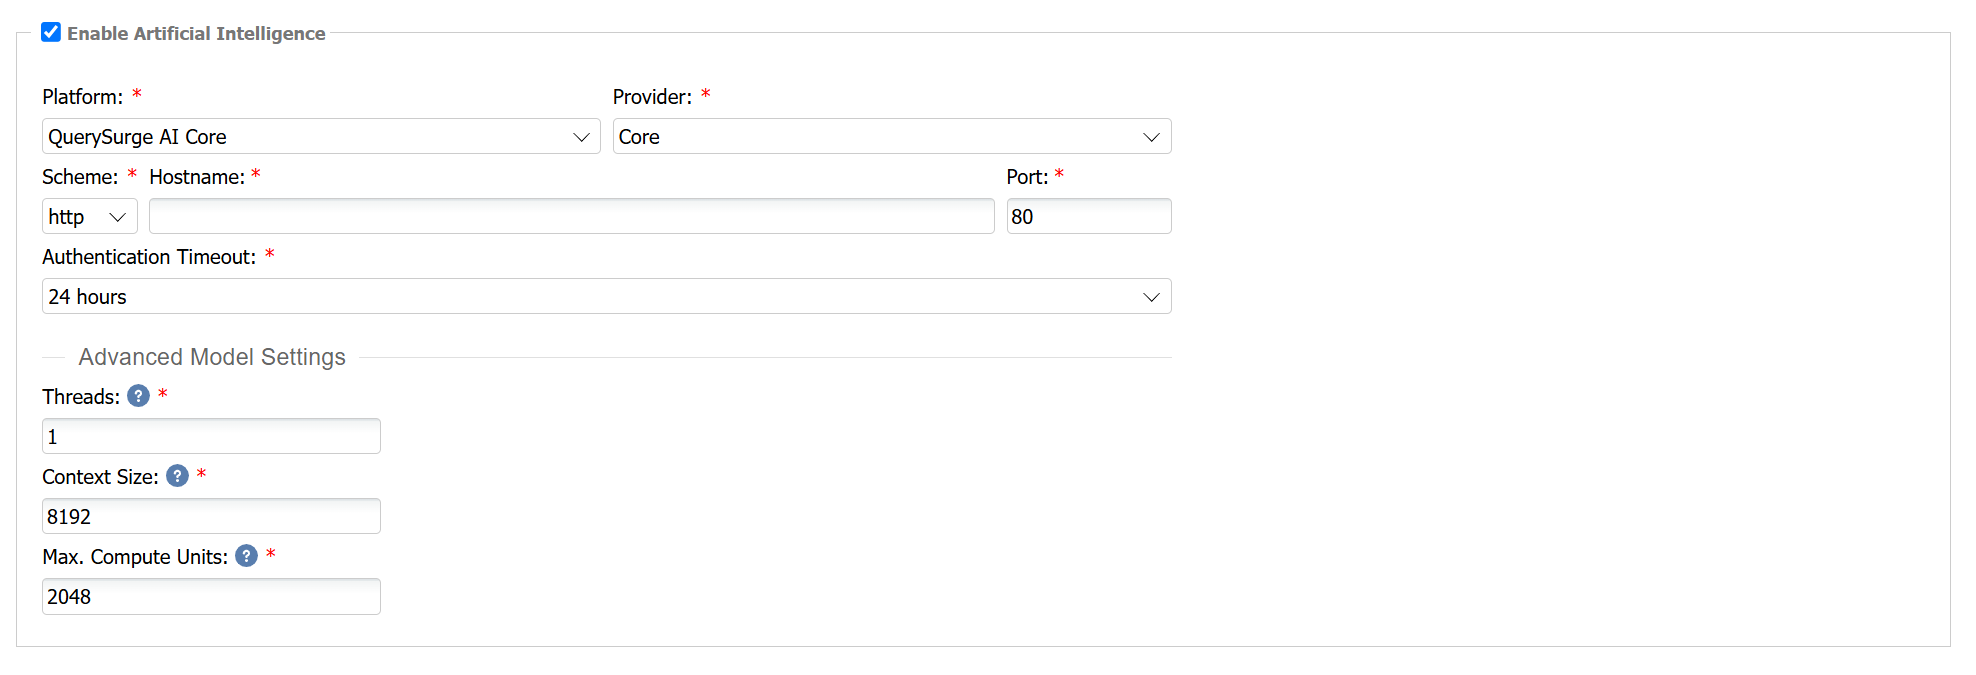Screen dimensions: 1976x675
Task: Click the Context Size field containing 8192
Action: point(211,516)
